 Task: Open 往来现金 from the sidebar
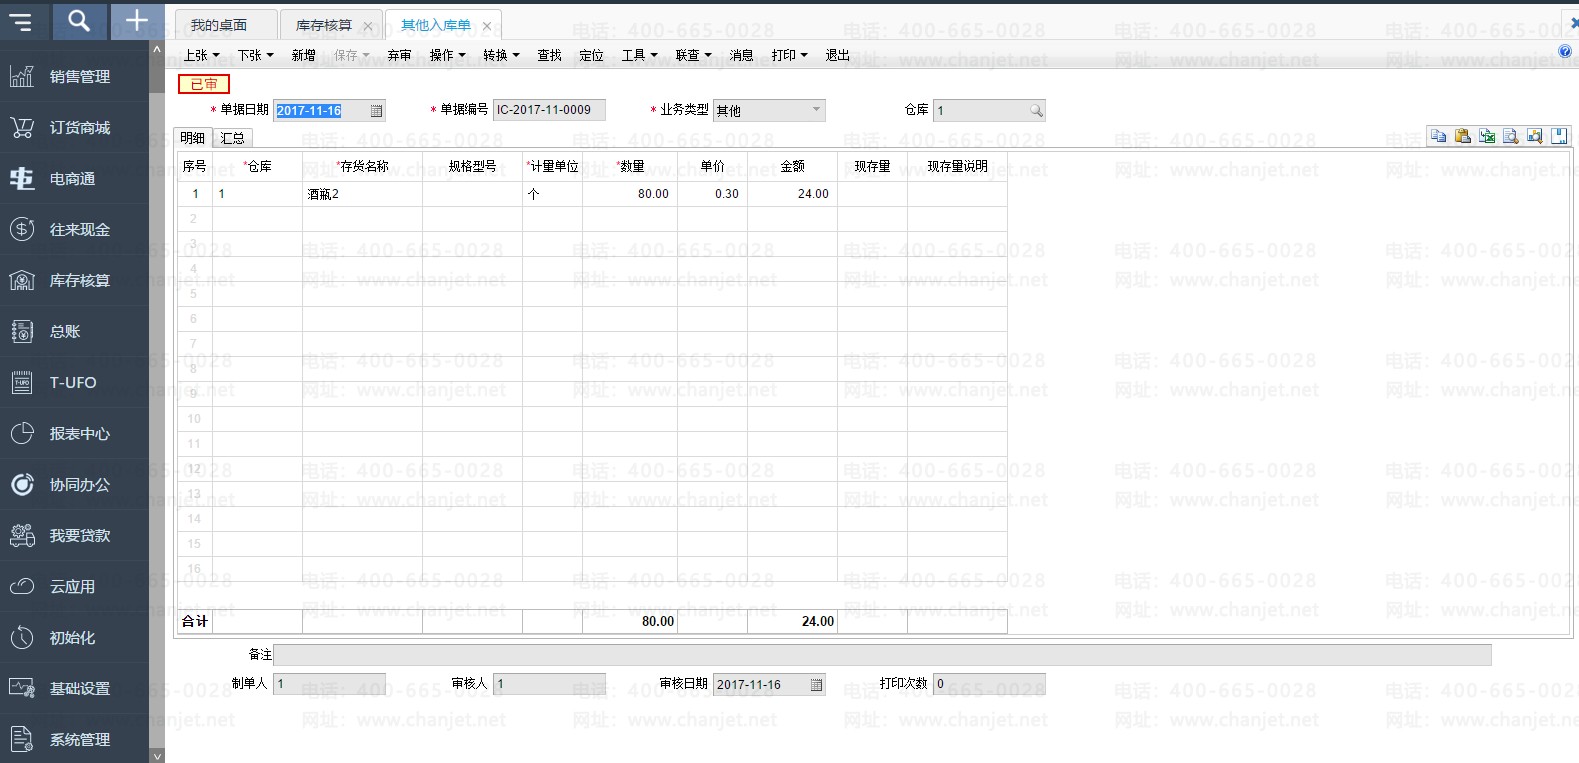tap(75, 229)
